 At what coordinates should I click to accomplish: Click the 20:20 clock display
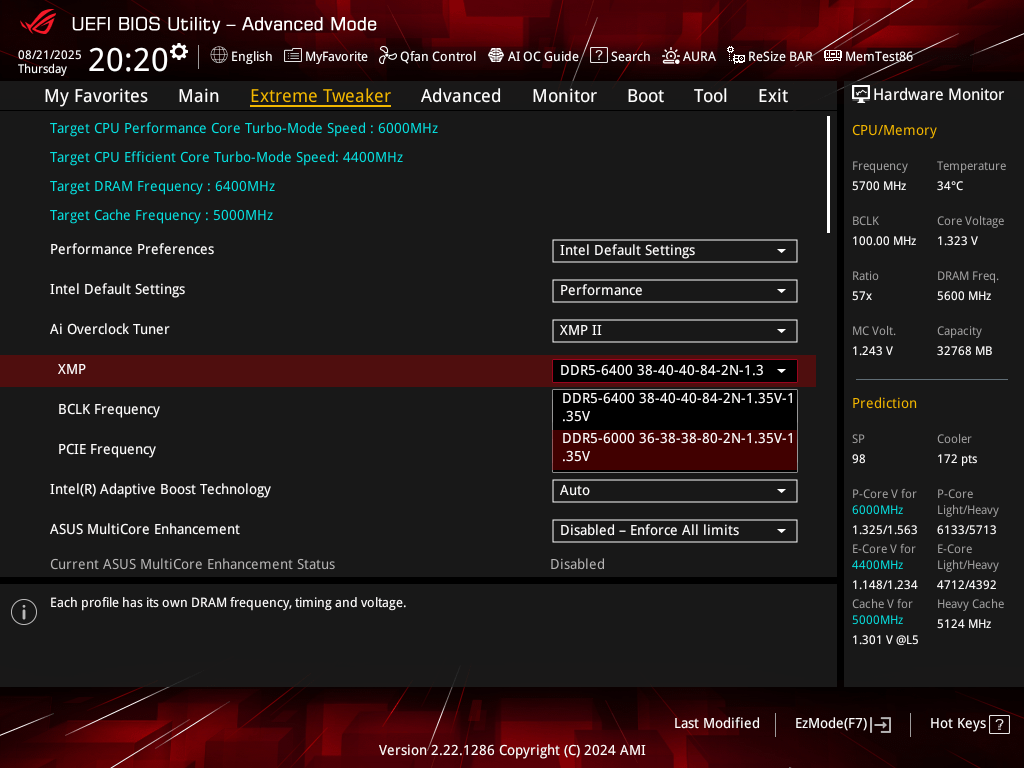(x=128, y=60)
